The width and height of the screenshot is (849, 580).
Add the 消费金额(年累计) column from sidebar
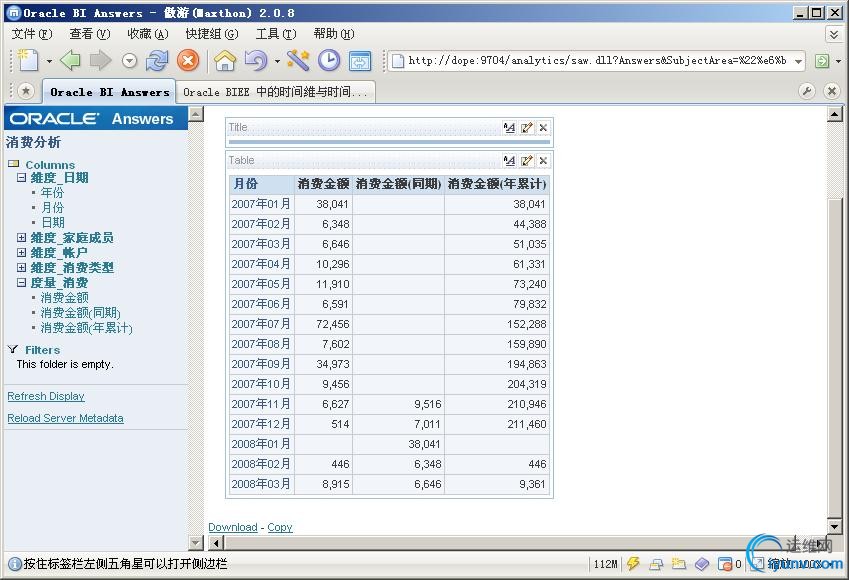(x=87, y=328)
